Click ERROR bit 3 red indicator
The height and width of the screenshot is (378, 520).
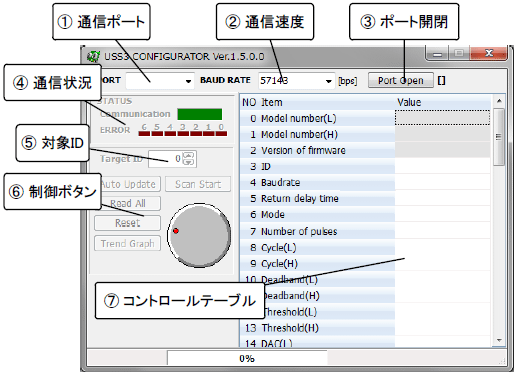pos(183,134)
